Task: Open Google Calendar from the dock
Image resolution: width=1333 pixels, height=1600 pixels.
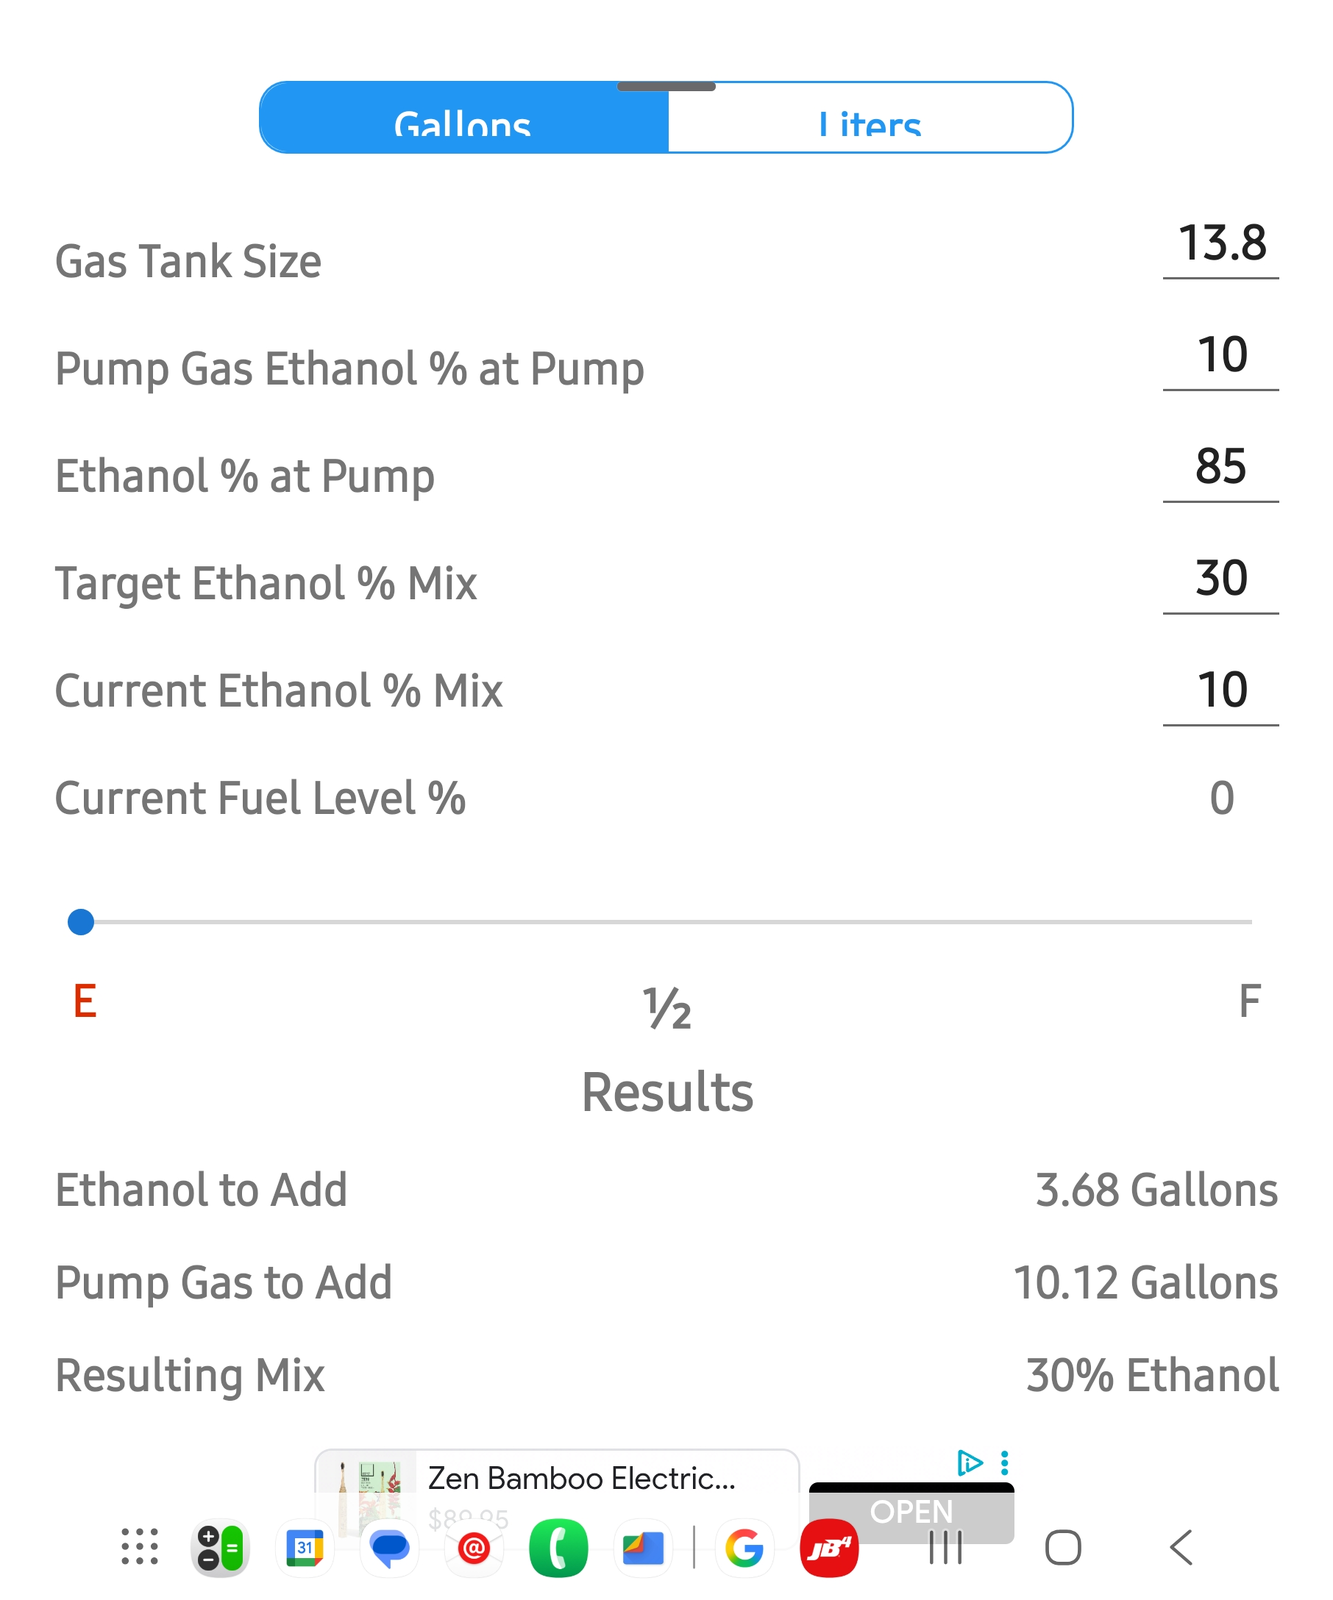Action: click(x=304, y=1549)
